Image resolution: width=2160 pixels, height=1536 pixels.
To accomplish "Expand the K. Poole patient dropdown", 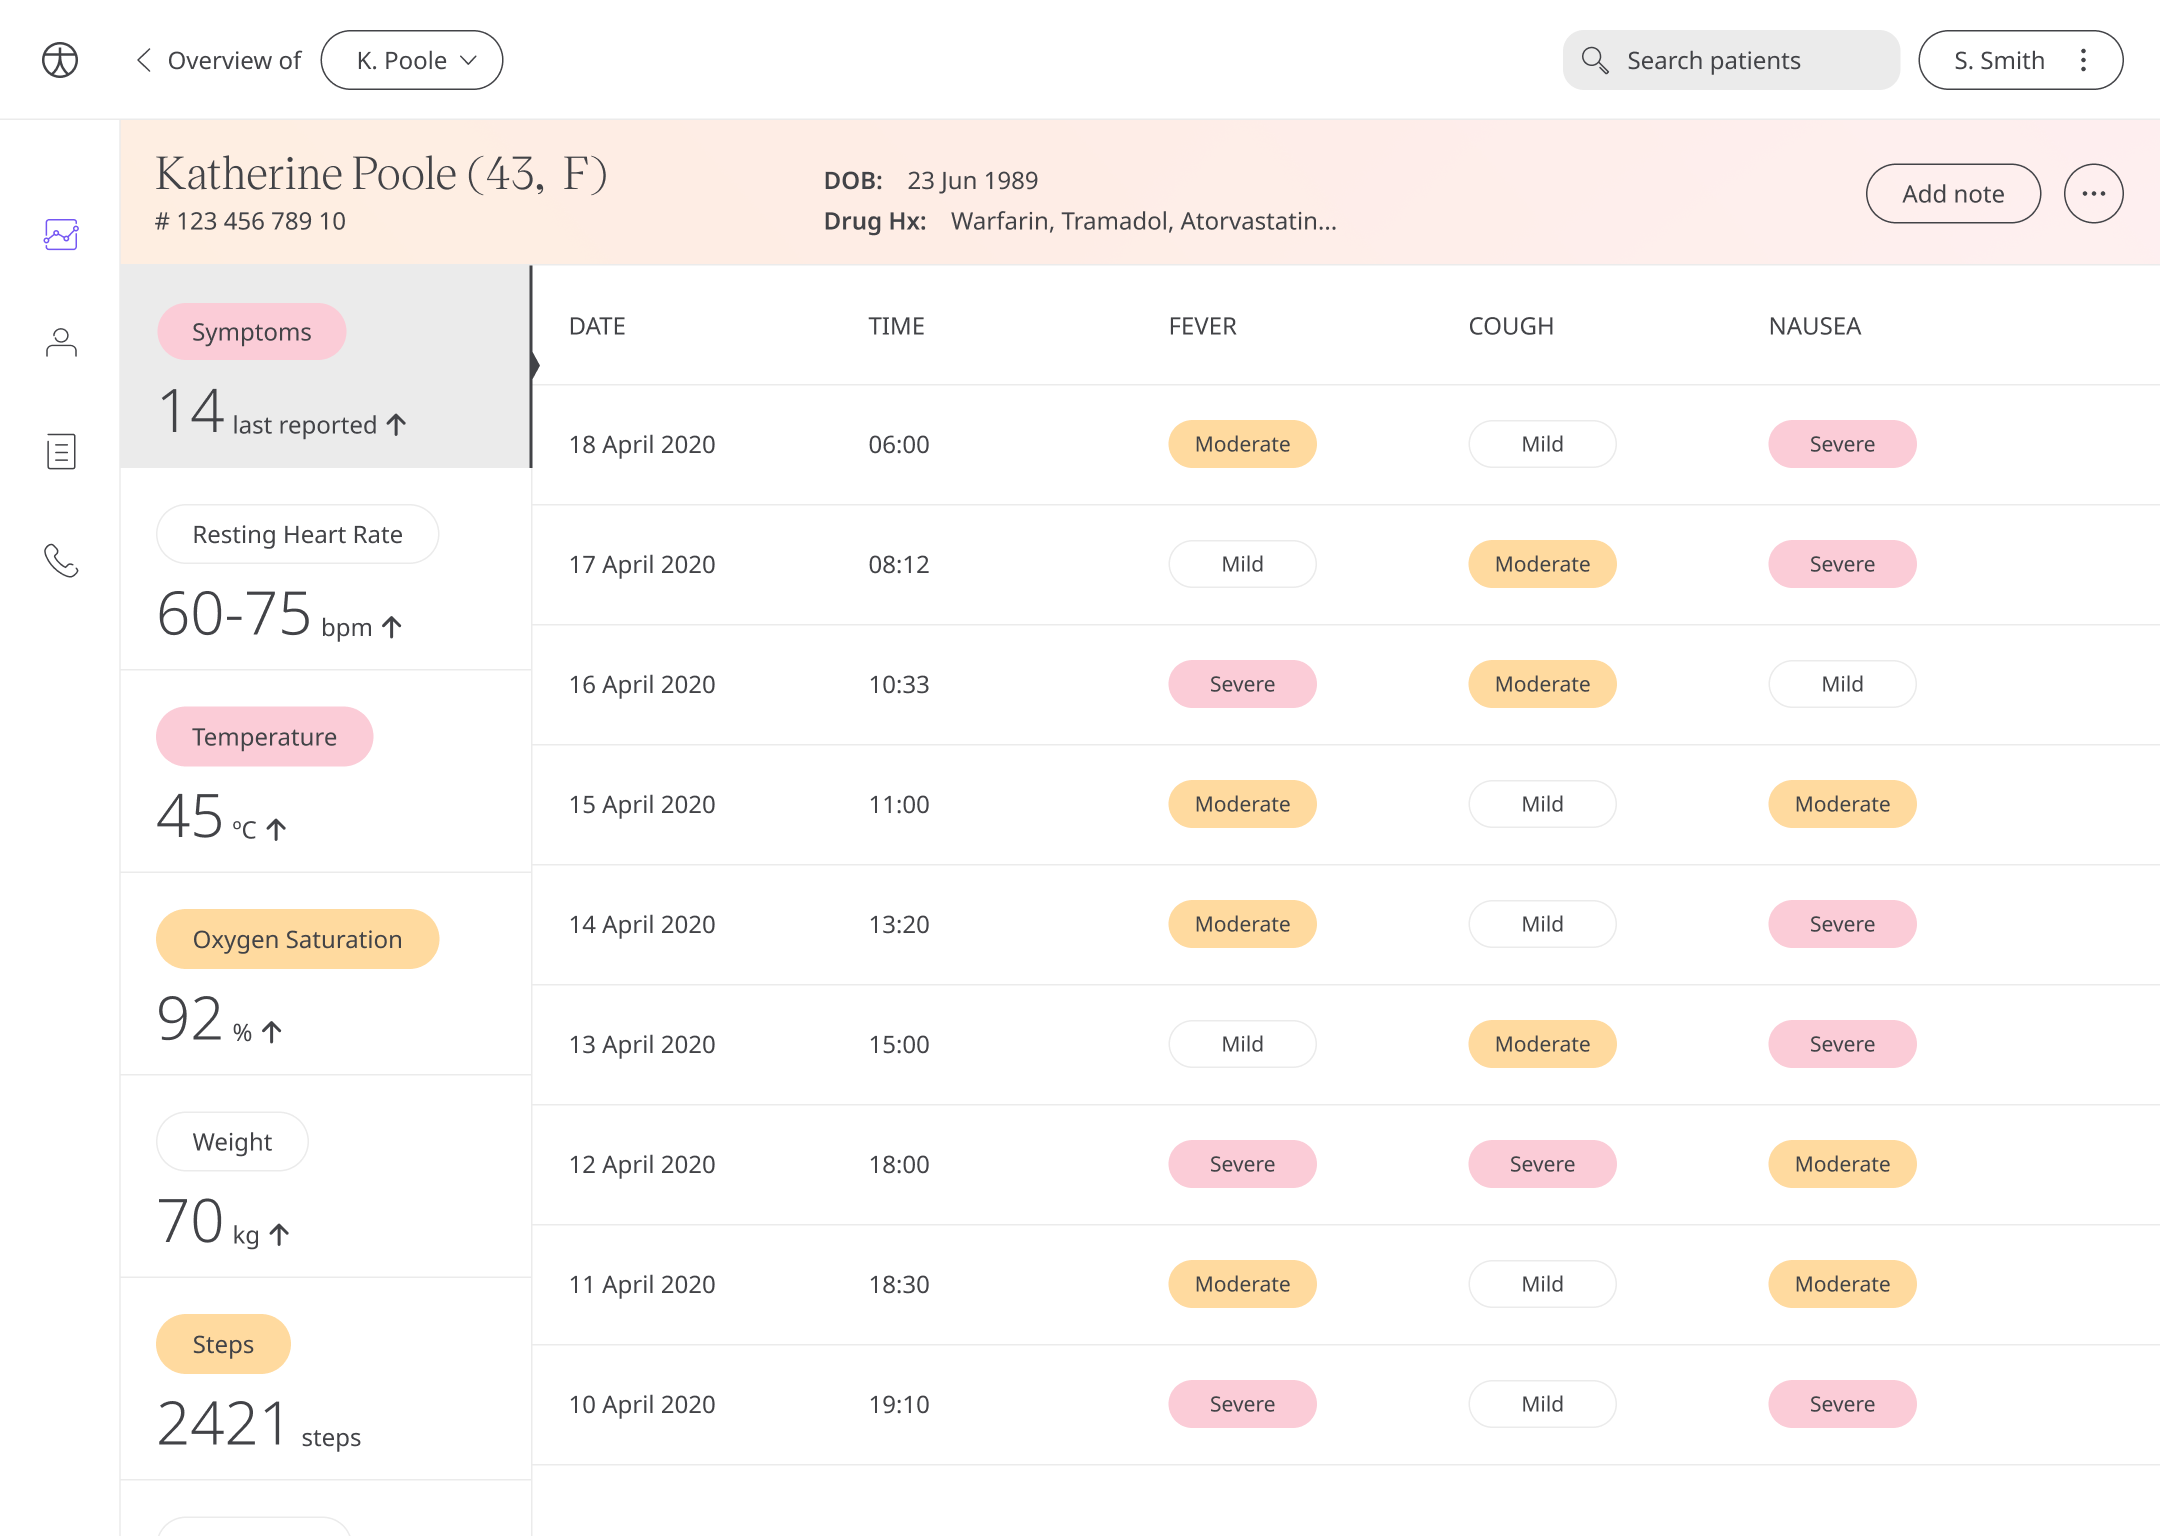I will point(412,60).
